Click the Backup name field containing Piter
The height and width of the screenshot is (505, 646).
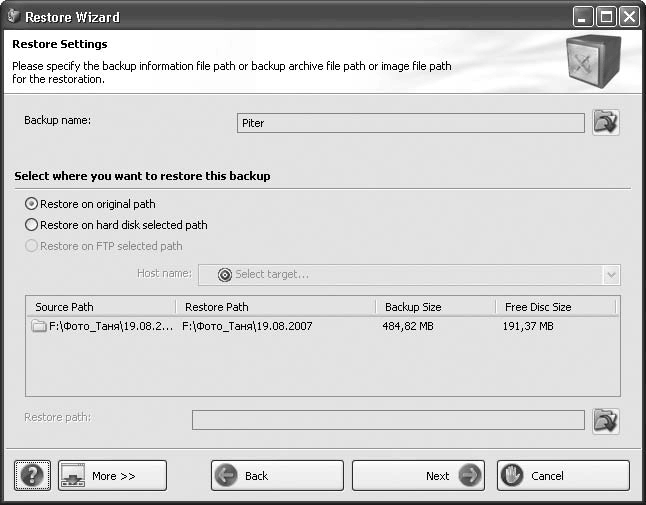point(410,124)
